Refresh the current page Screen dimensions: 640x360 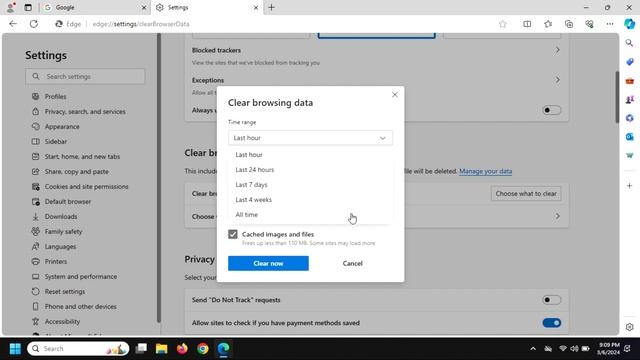click(34, 24)
